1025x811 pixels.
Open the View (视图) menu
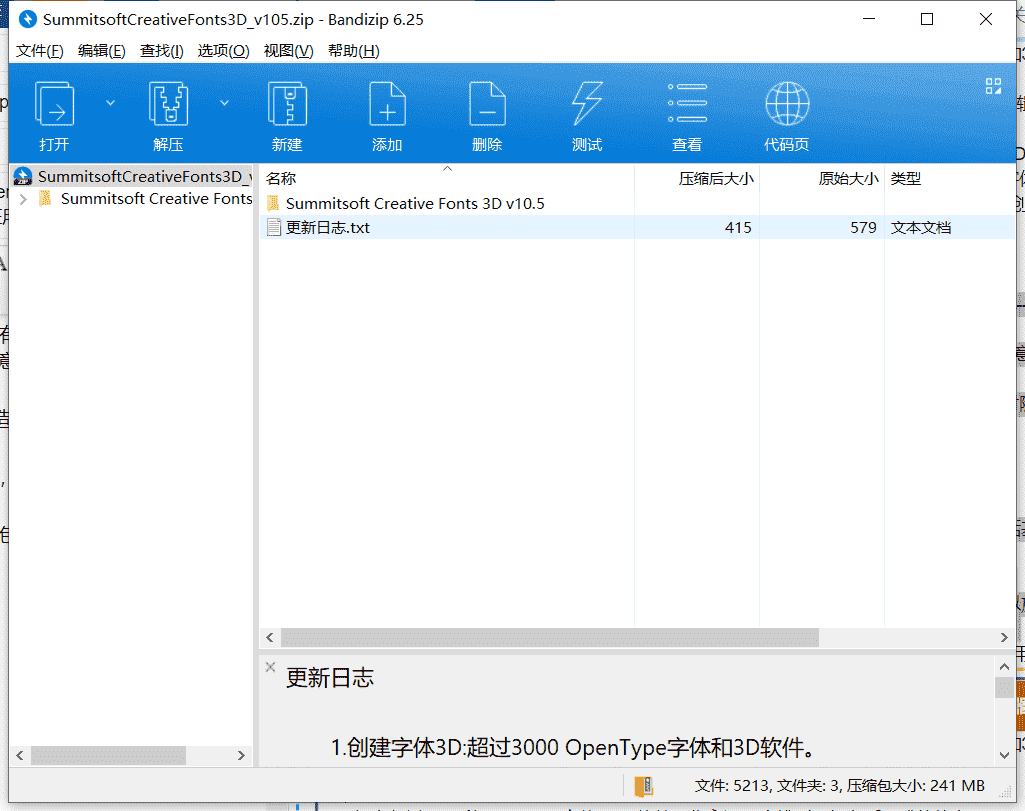click(288, 51)
